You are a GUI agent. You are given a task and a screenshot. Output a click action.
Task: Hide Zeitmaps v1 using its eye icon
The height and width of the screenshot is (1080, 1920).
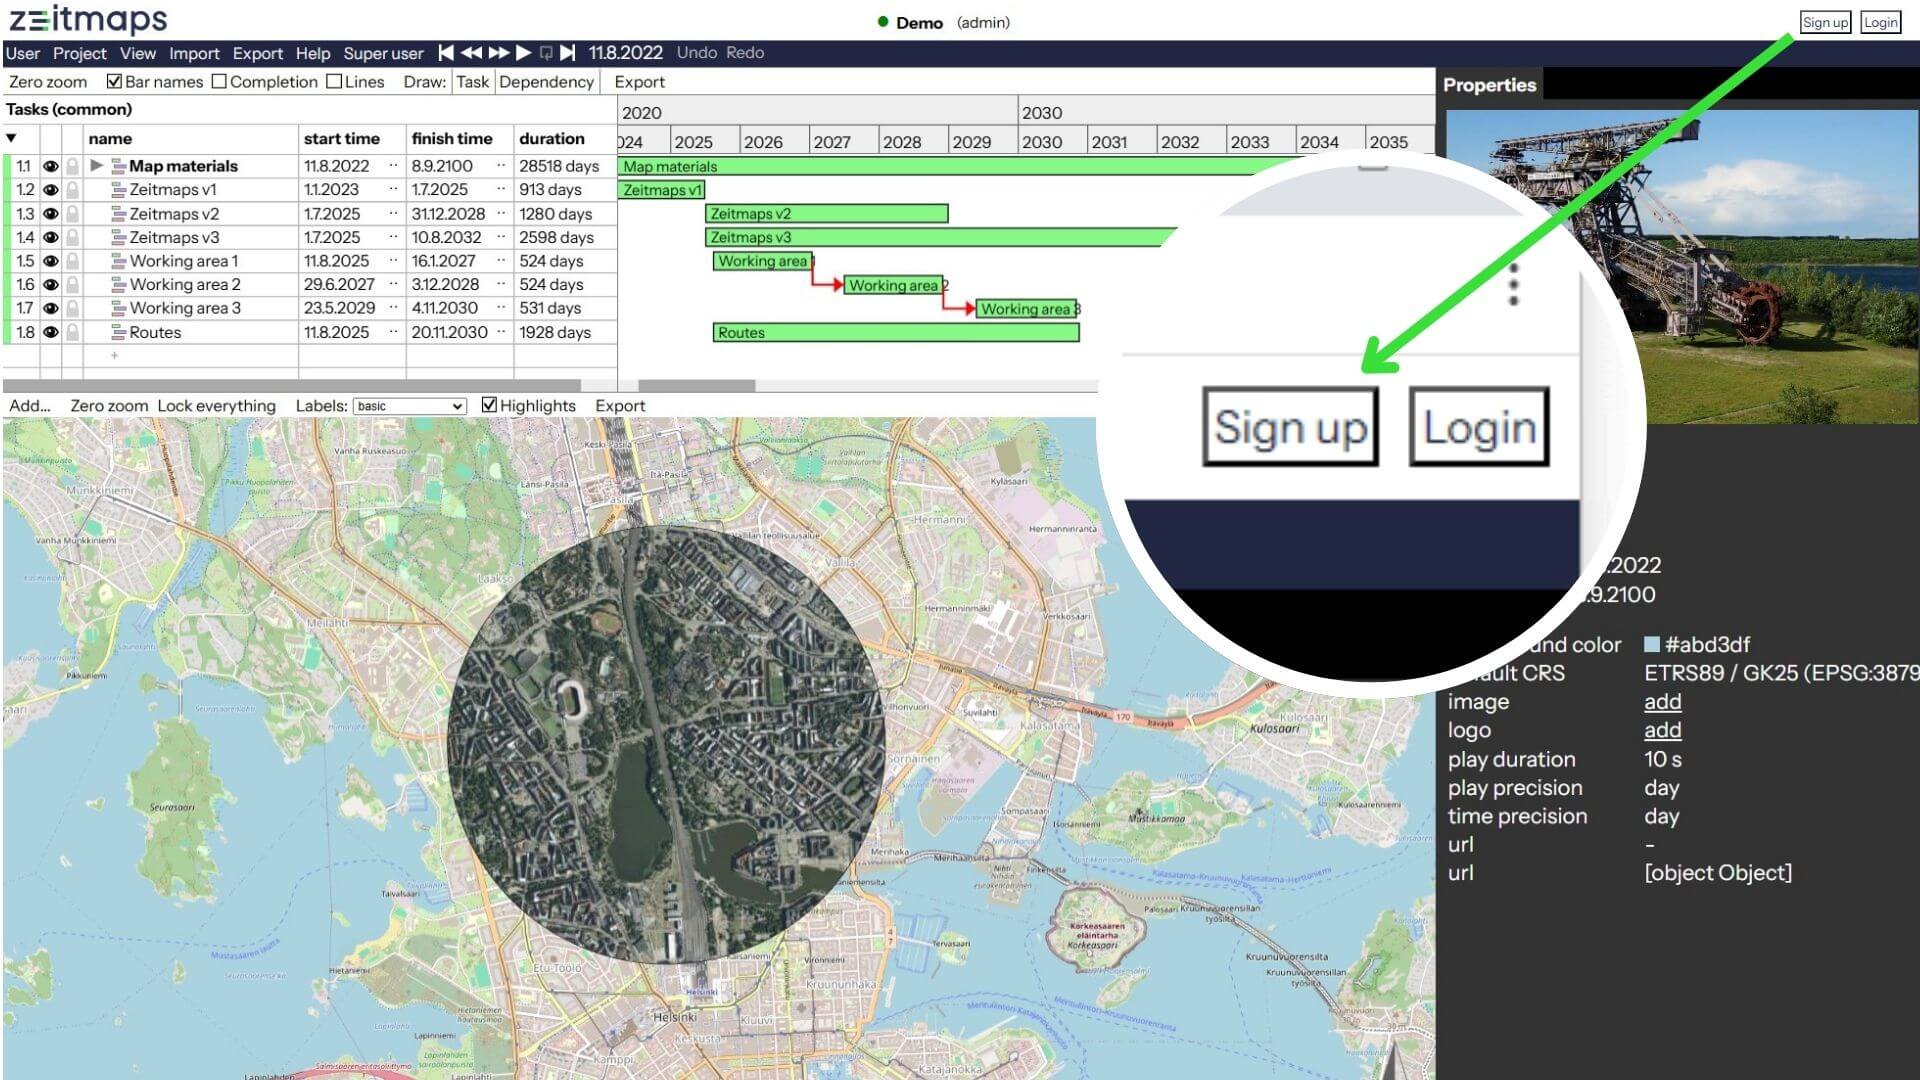[50, 190]
